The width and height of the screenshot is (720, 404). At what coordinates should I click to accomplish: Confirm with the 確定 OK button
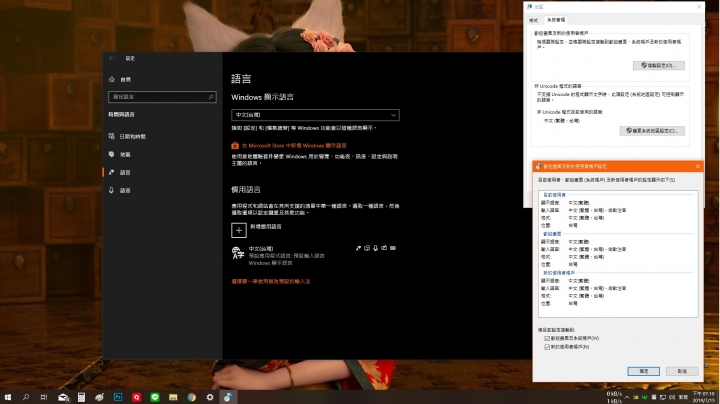click(643, 371)
